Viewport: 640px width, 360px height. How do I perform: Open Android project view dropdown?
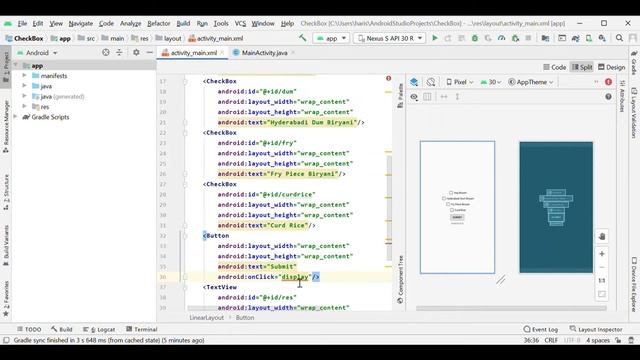tap(37, 53)
